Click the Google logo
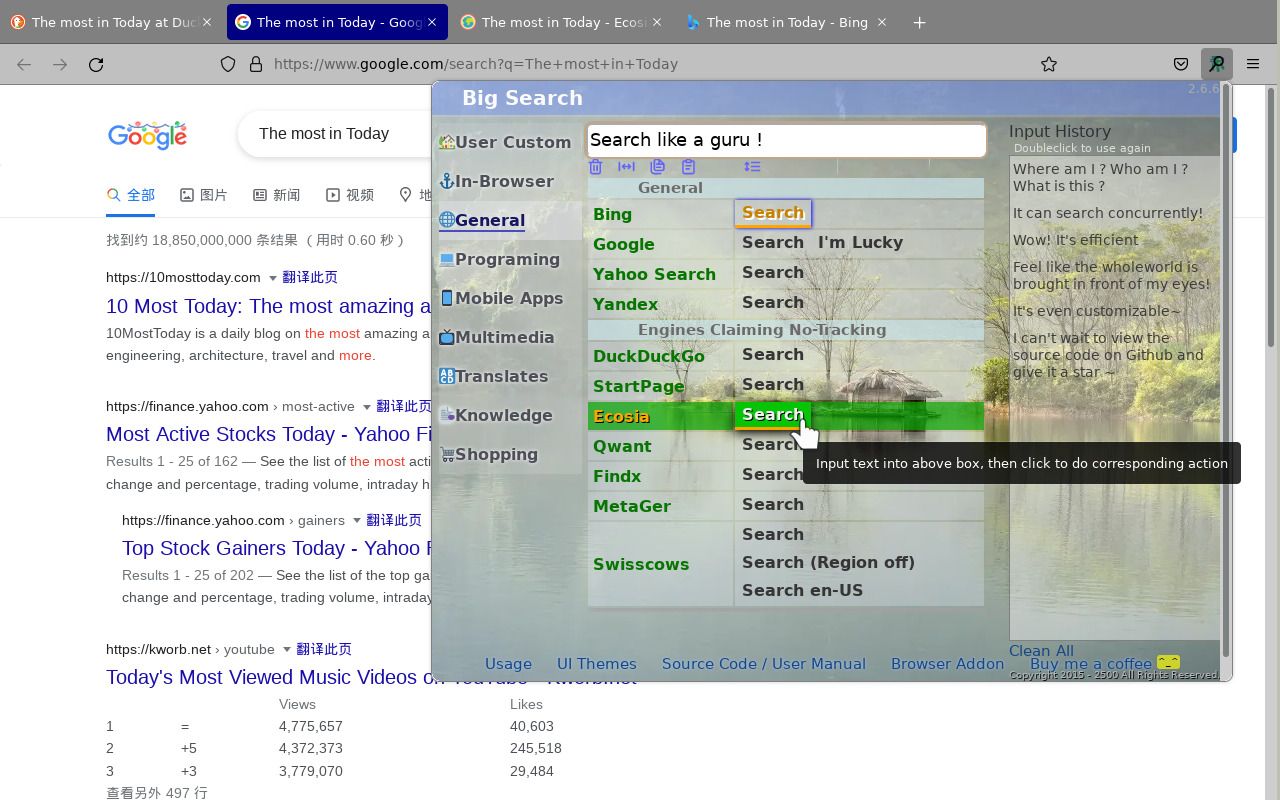This screenshot has width=1280, height=800. (x=147, y=135)
